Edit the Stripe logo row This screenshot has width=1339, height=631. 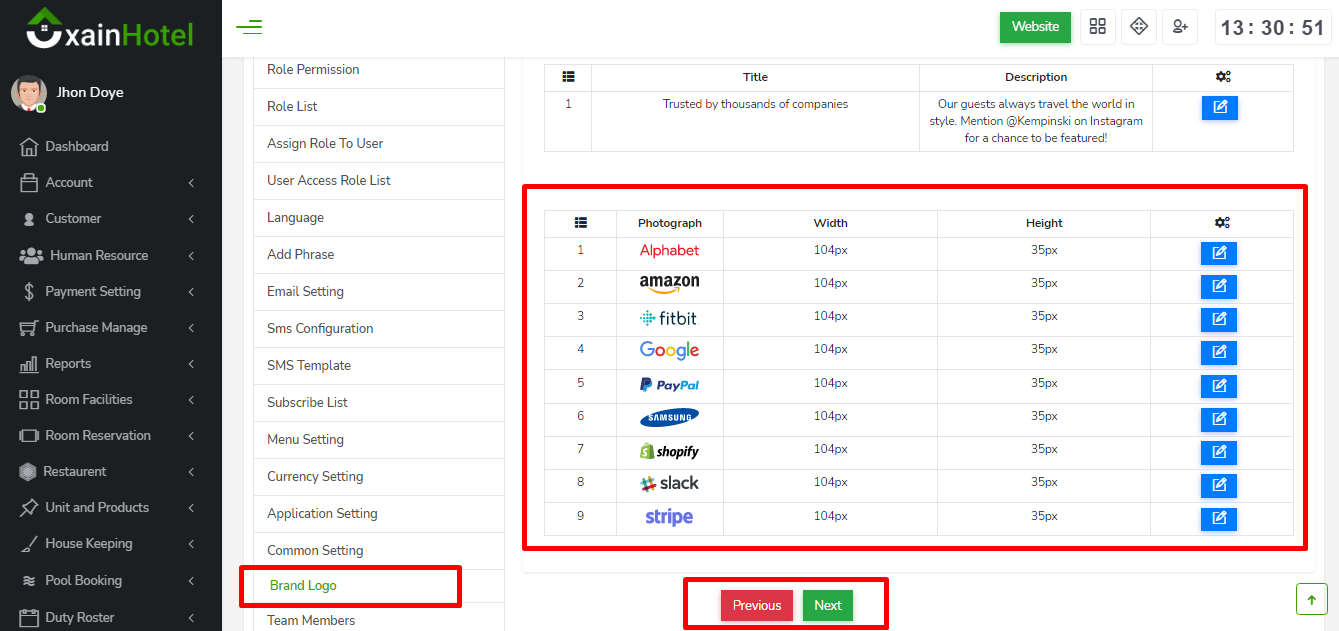(x=1218, y=519)
